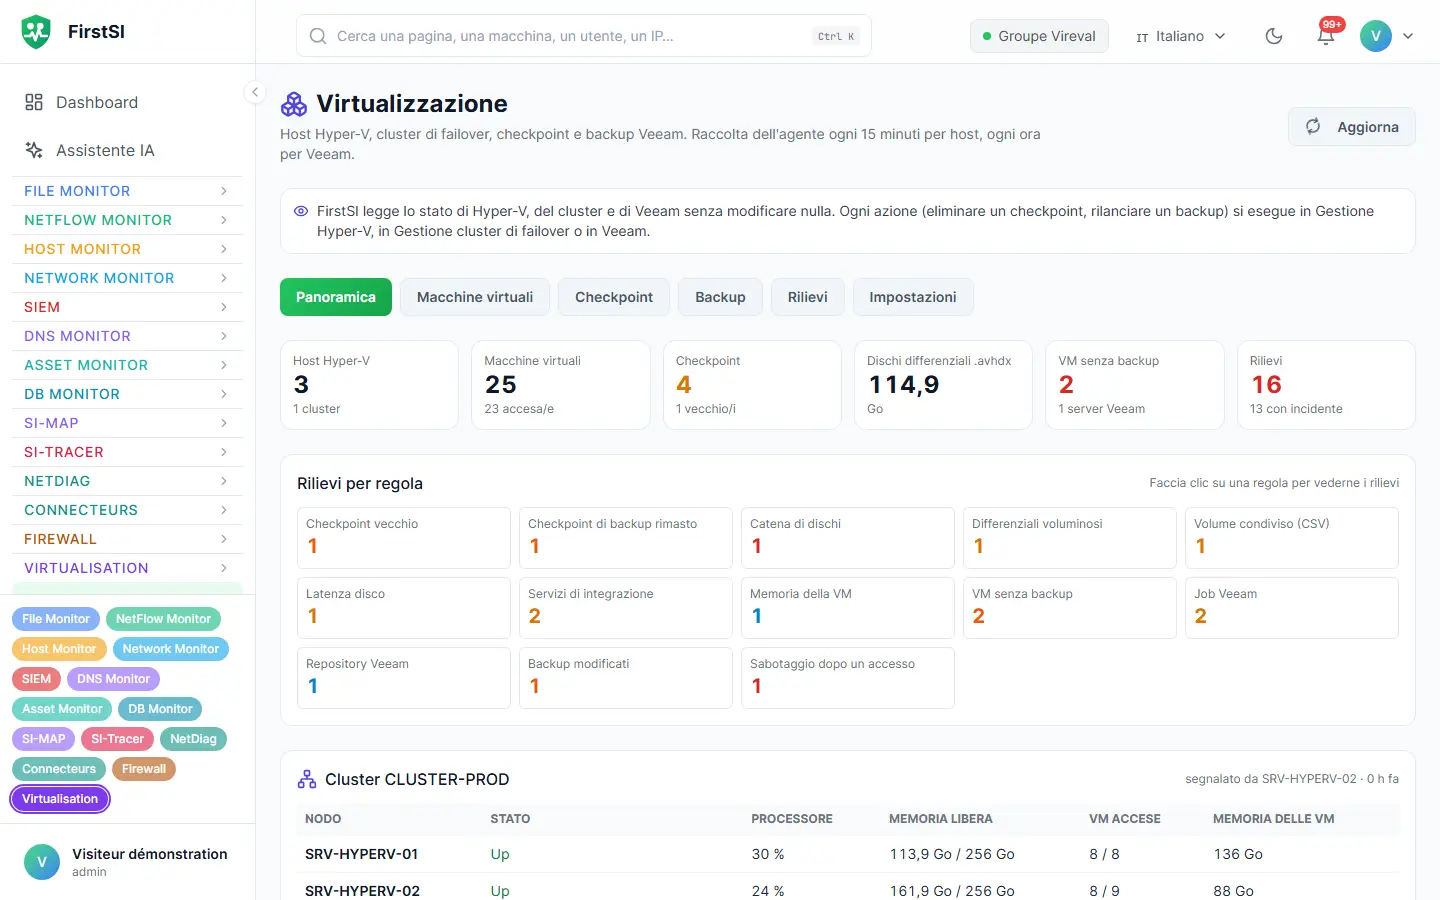Screen dimensions: 1440x900
Task: Open the Italiano language dropdown
Action: click(x=1180, y=36)
